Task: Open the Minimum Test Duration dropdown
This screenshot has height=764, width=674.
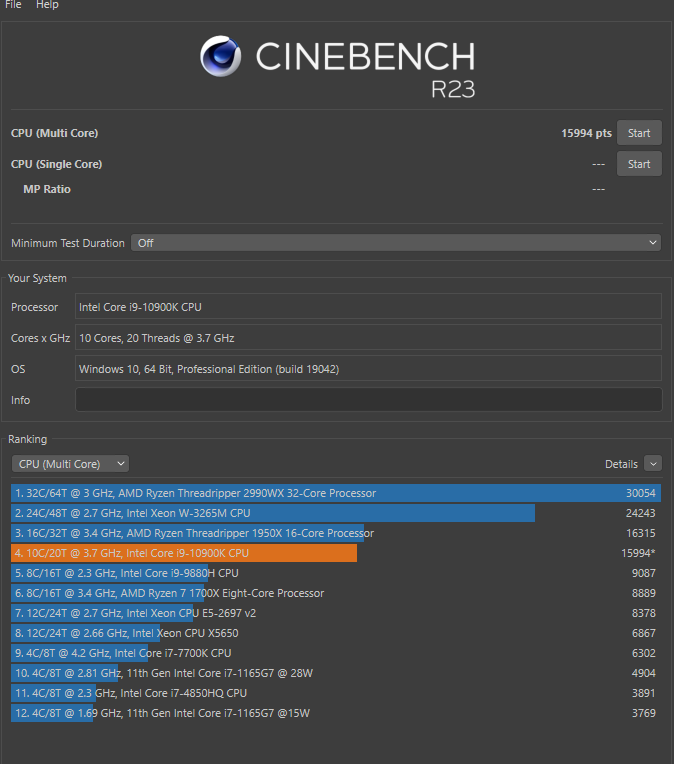Action: pyautogui.click(x=396, y=243)
